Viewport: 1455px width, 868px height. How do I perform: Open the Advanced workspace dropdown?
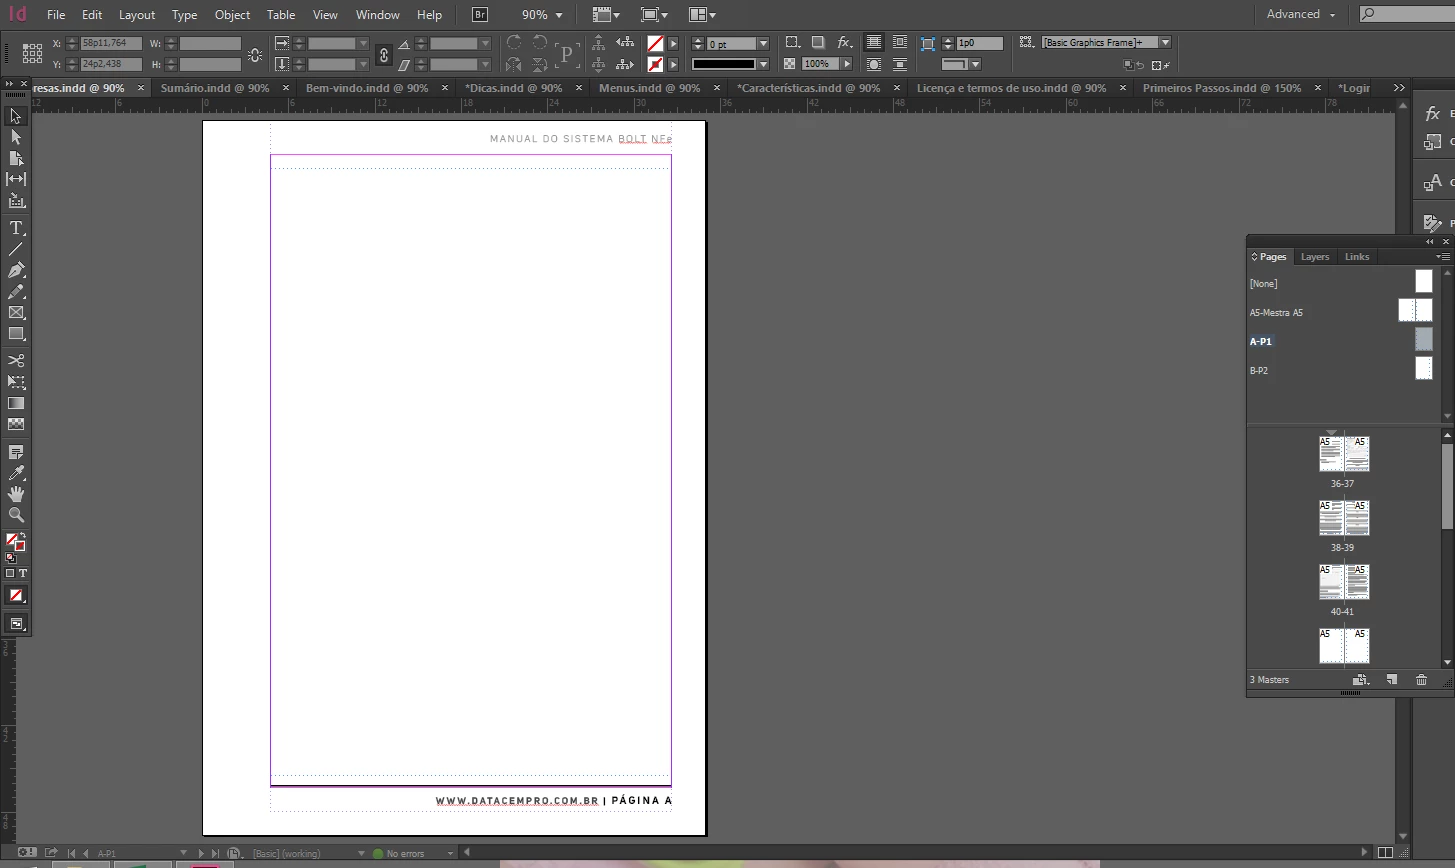click(x=1300, y=14)
